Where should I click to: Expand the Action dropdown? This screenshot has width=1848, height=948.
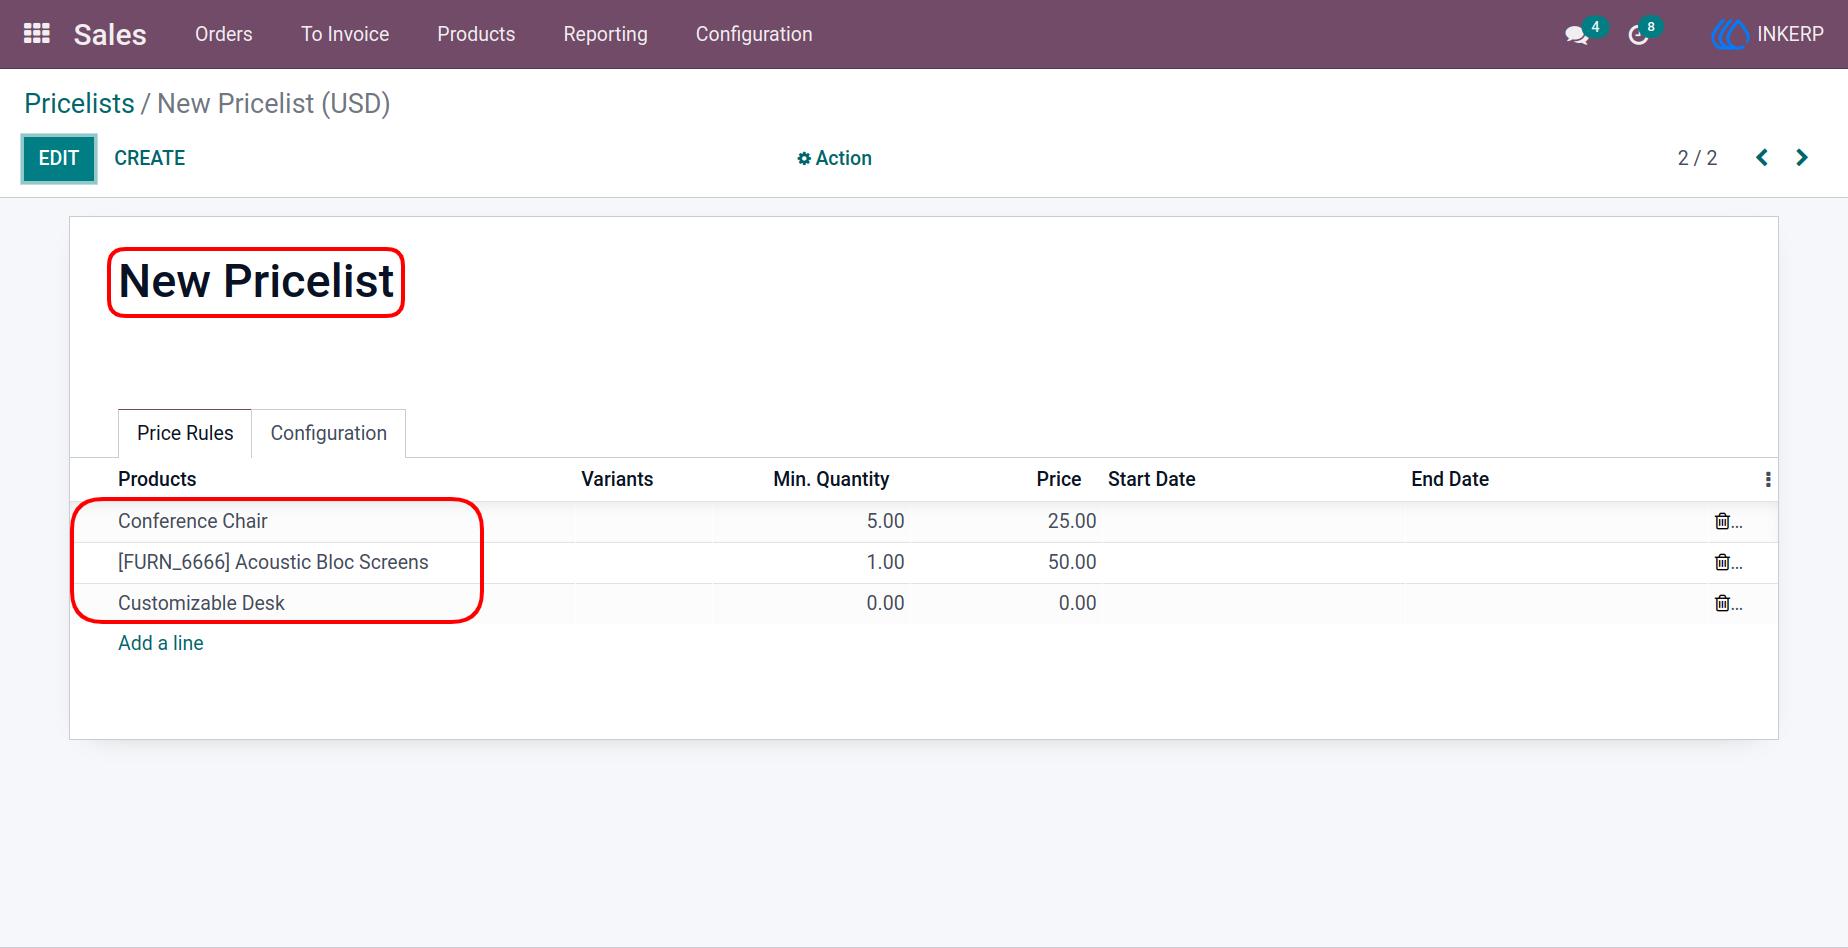click(x=834, y=158)
